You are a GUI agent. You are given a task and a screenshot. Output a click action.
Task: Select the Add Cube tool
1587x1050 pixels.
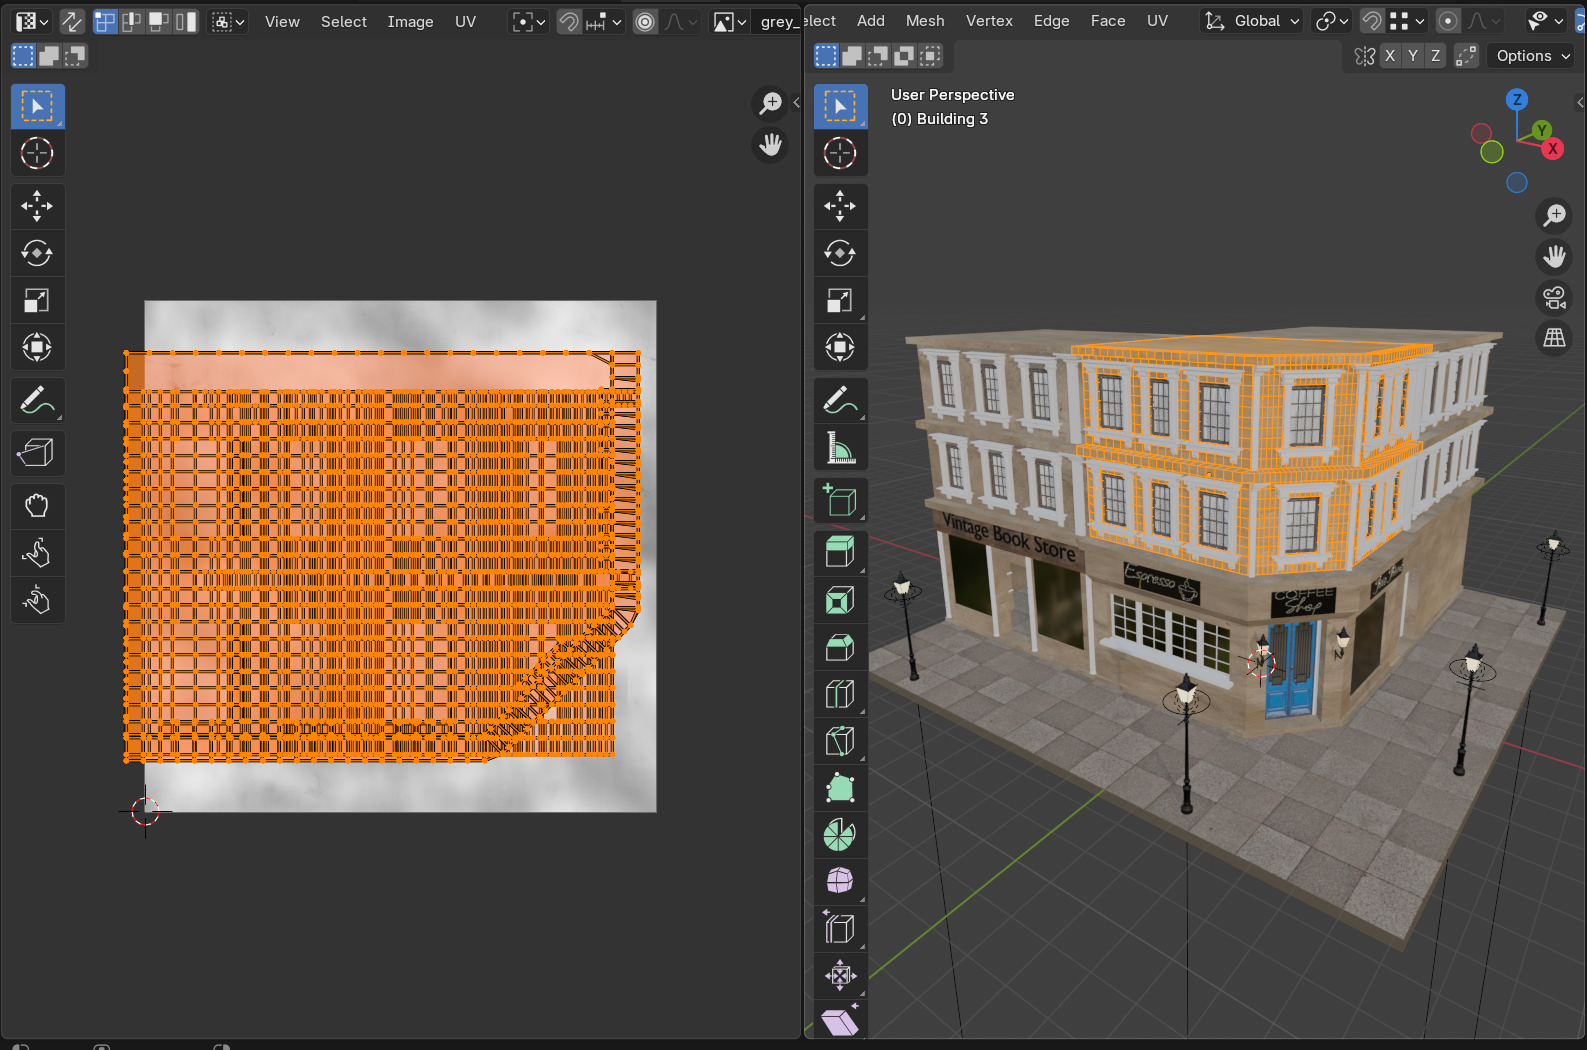pyautogui.click(x=840, y=500)
